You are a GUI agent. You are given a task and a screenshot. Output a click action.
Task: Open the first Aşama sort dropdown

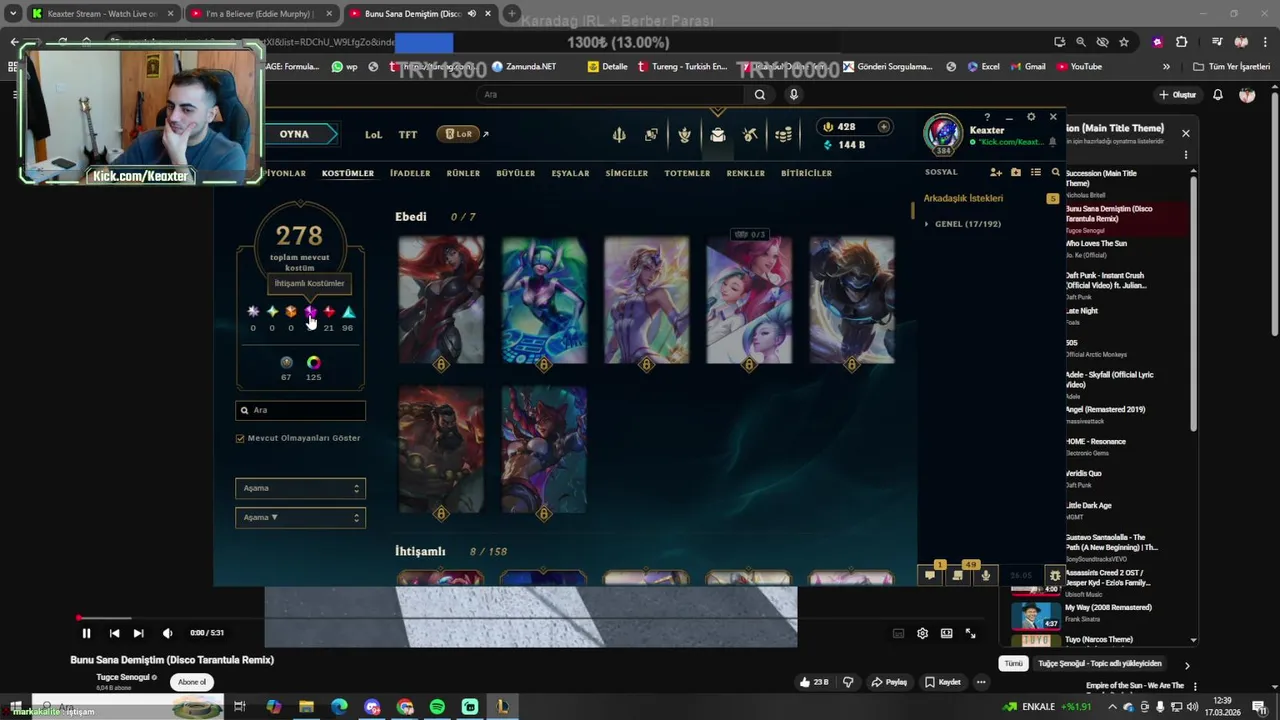coord(300,488)
